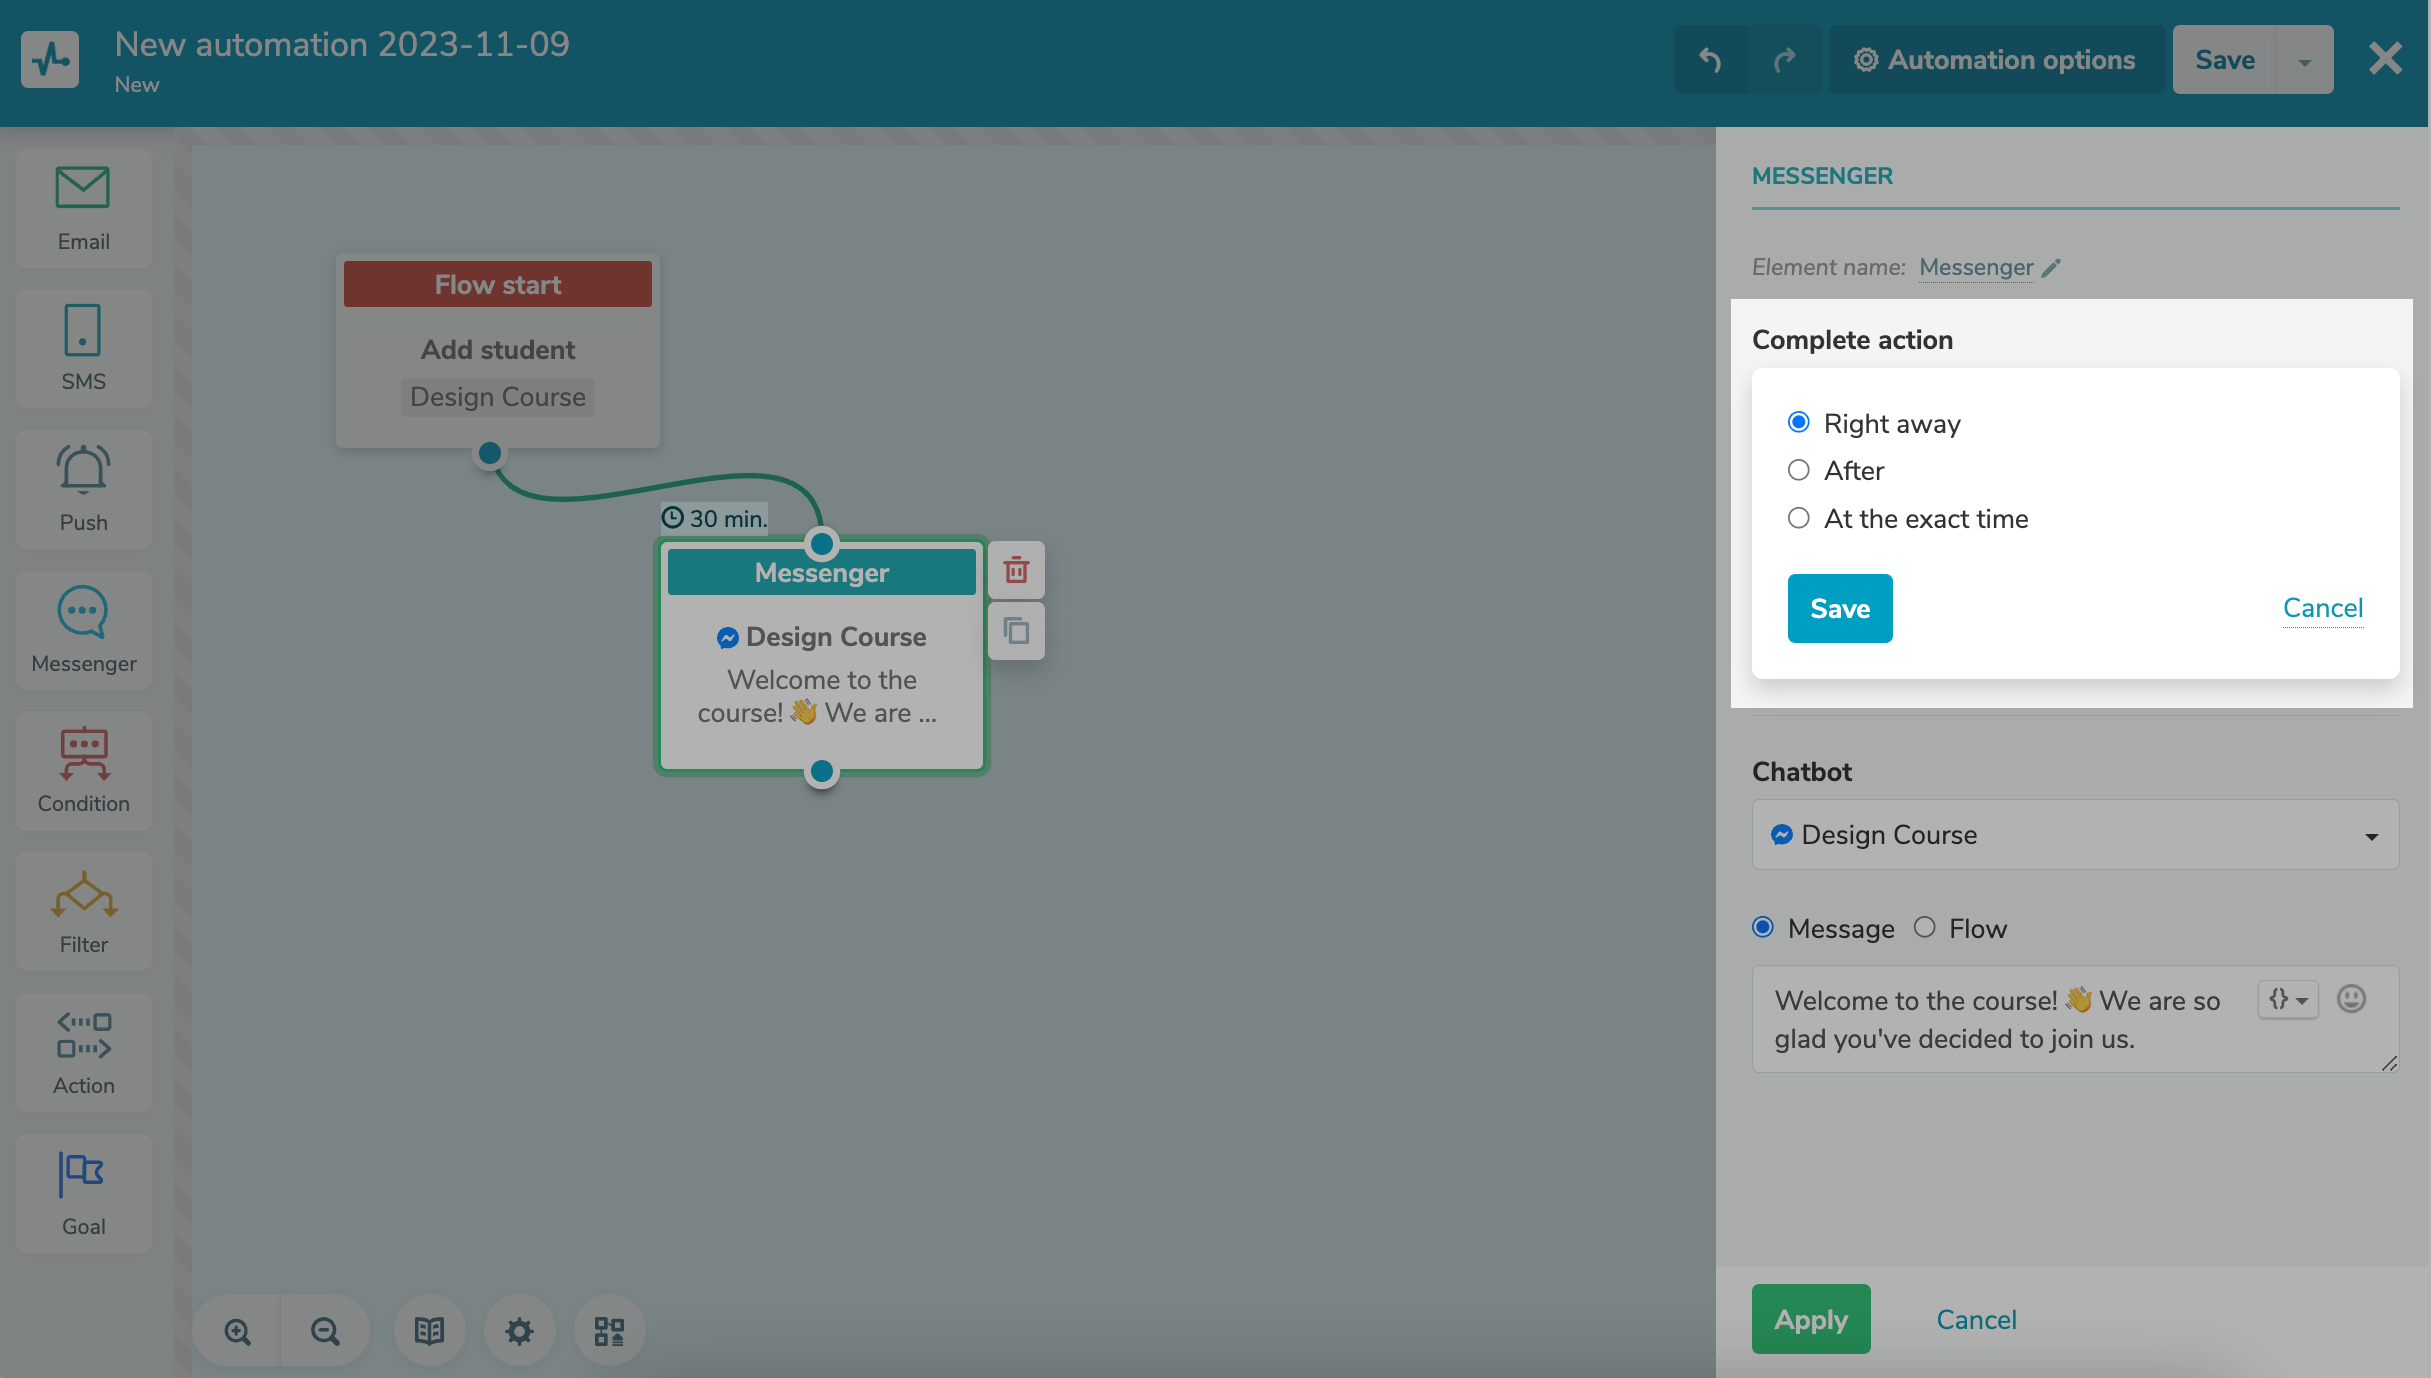Switch to Flow radio option
This screenshot has height=1378, width=2431.
1925,928
